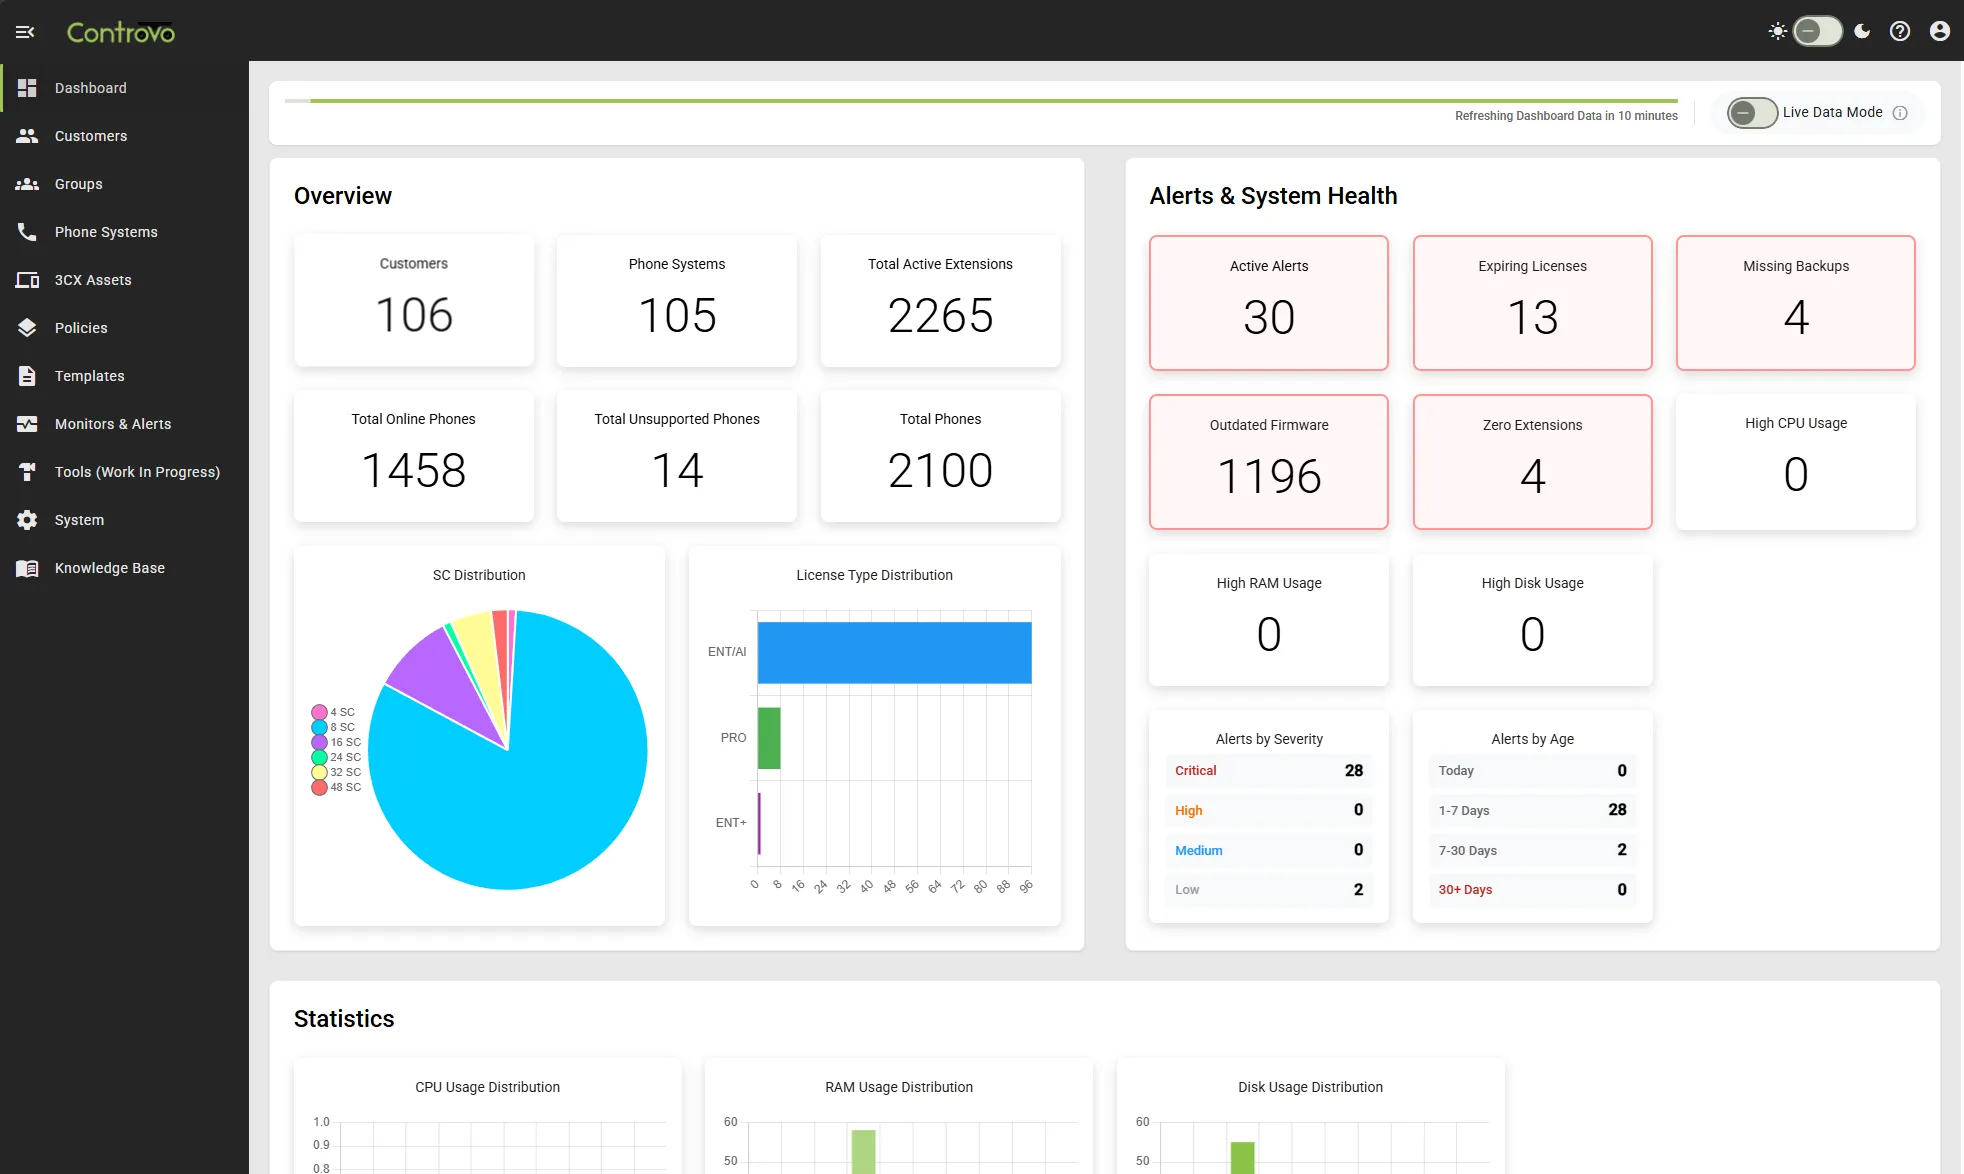The image size is (1964, 1174).
Task: Enable Live Data Mode
Action: click(1750, 112)
